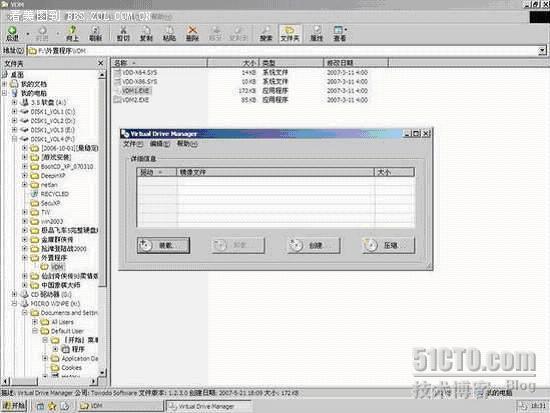Click the Size (大小) column header in VDM dialog
Viewport: 550px width, 413px height.
coord(395,172)
